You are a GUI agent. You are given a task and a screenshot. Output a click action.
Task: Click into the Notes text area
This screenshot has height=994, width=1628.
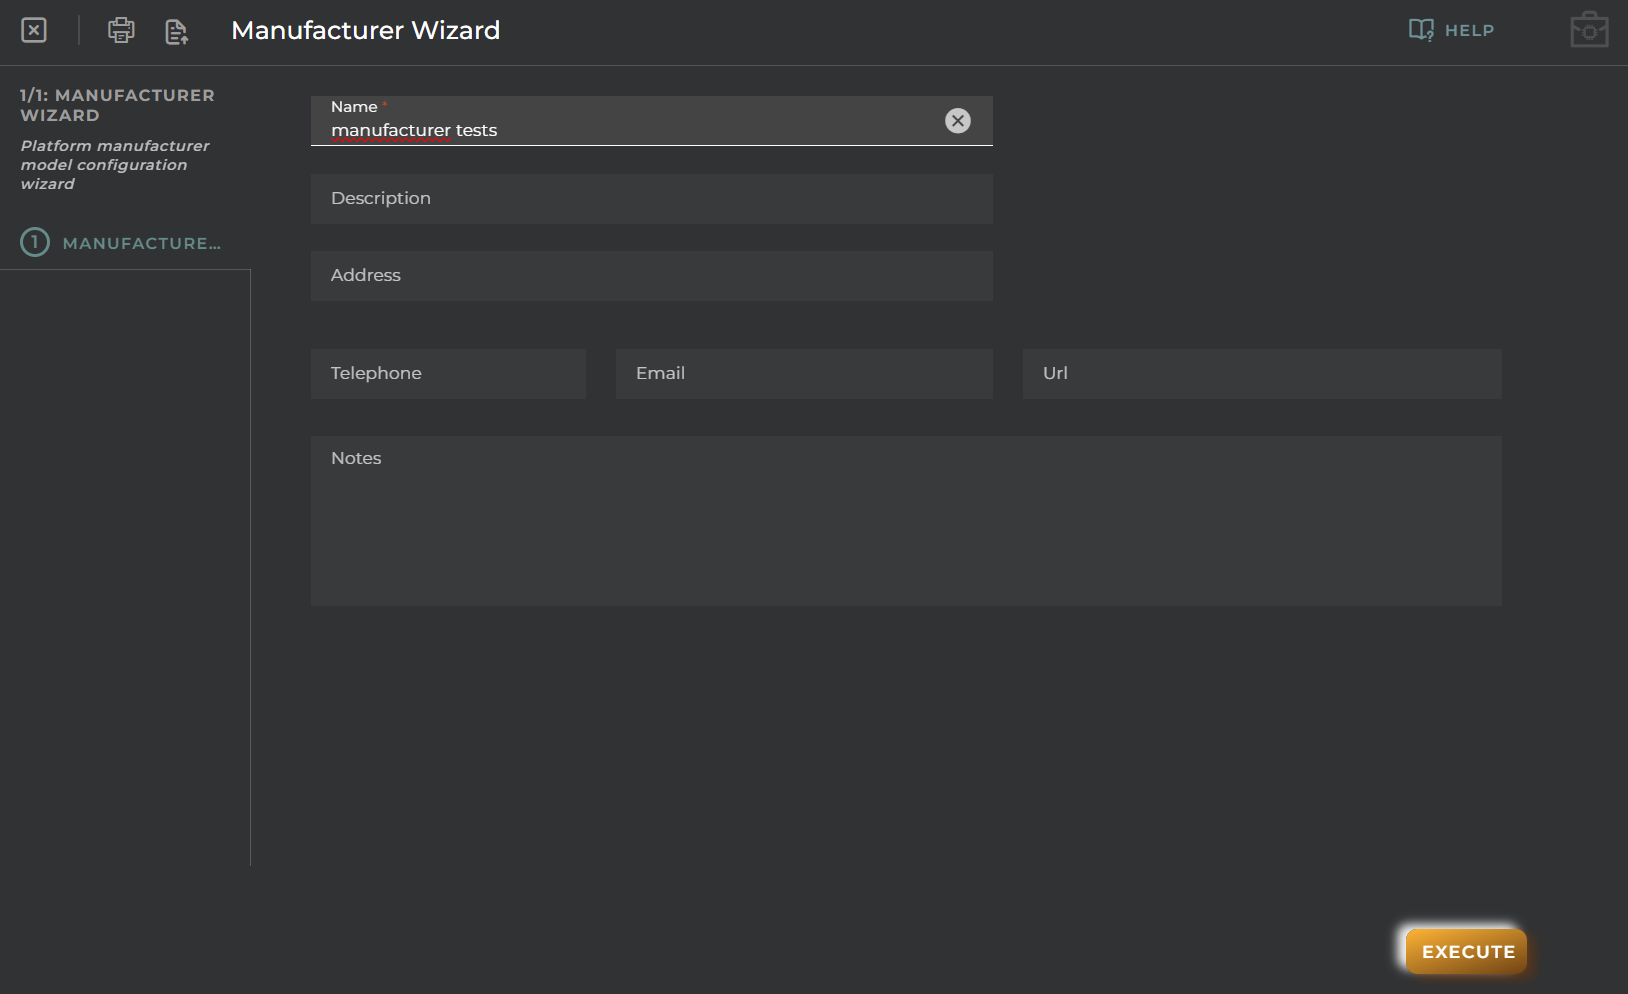click(x=906, y=521)
